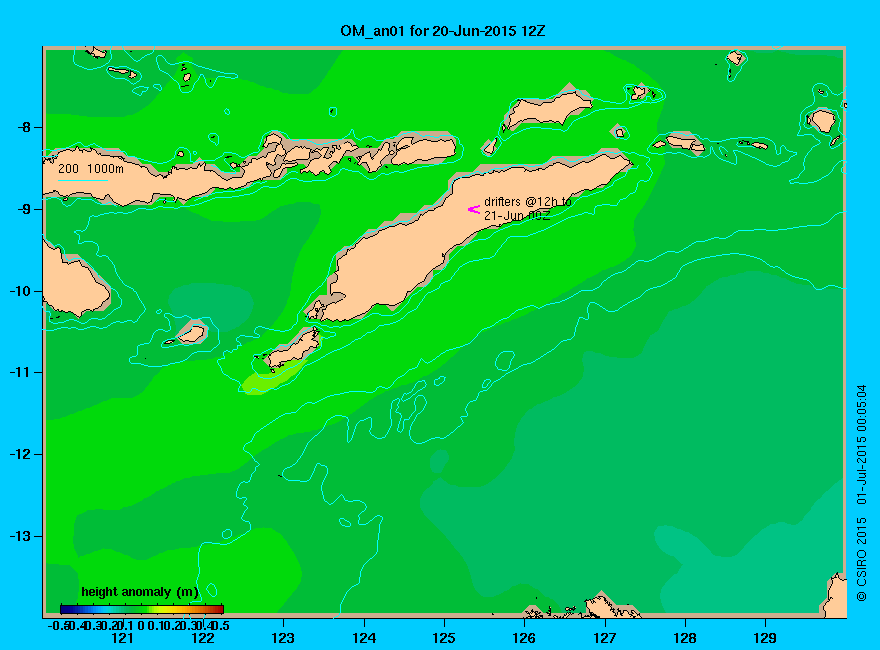Click the longitude label "125"
The width and height of the screenshot is (880, 650).
coord(444,638)
